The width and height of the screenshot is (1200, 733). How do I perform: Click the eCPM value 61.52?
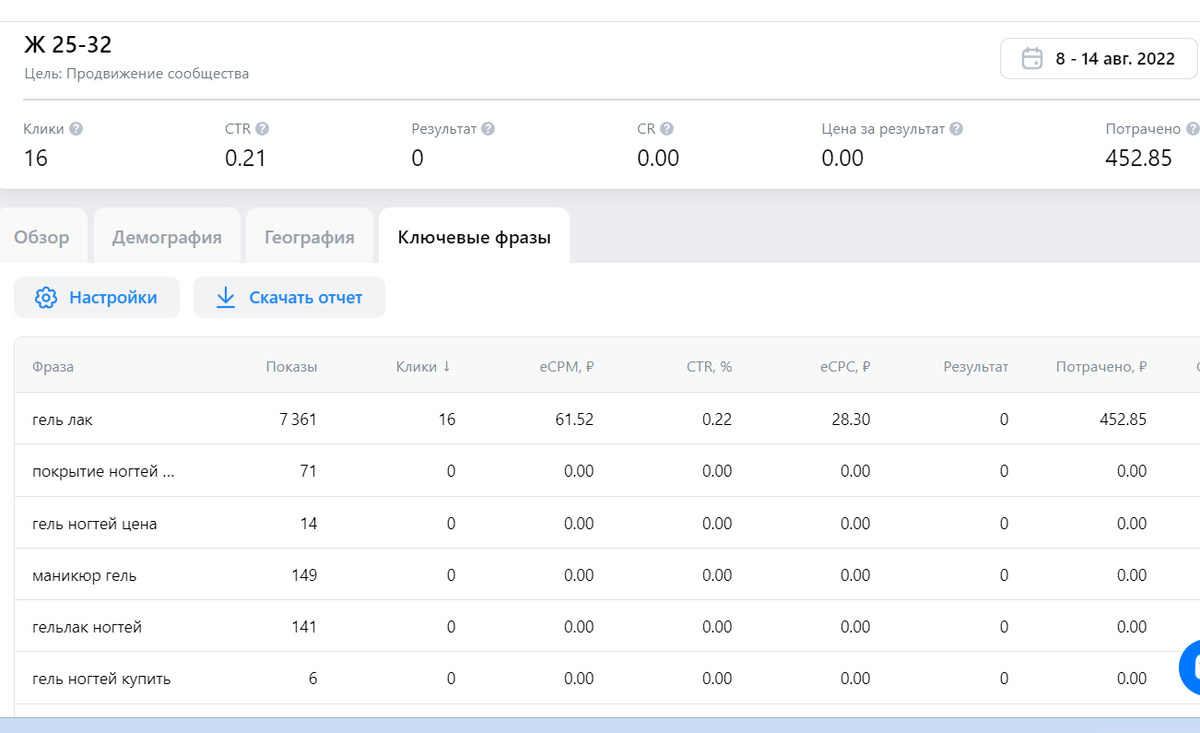click(574, 420)
